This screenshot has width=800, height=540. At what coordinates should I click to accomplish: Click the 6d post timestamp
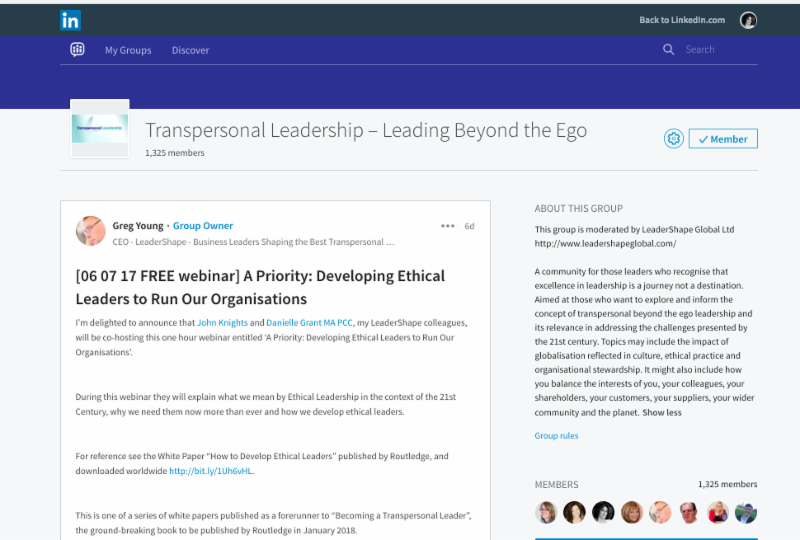click(469, 226)
